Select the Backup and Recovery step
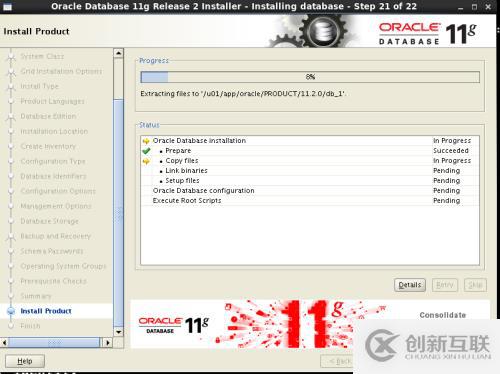 point(55,236)
